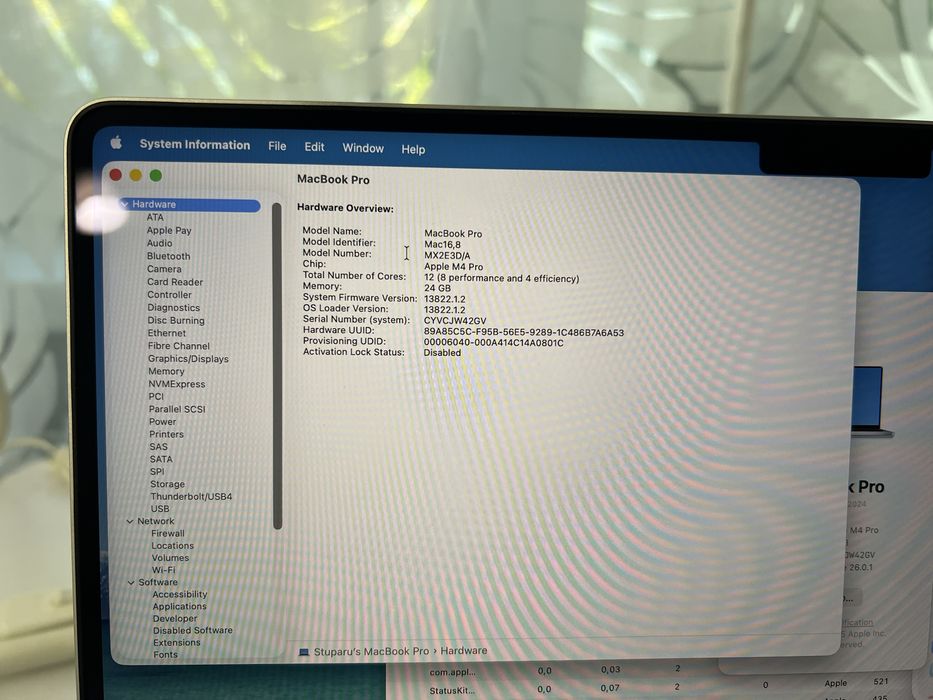Open the Help menu
933x700 pixels.
[413, 149]
